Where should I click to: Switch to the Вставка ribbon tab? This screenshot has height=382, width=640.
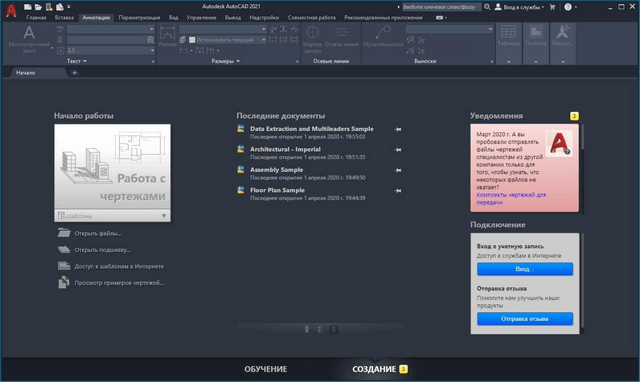64,18
